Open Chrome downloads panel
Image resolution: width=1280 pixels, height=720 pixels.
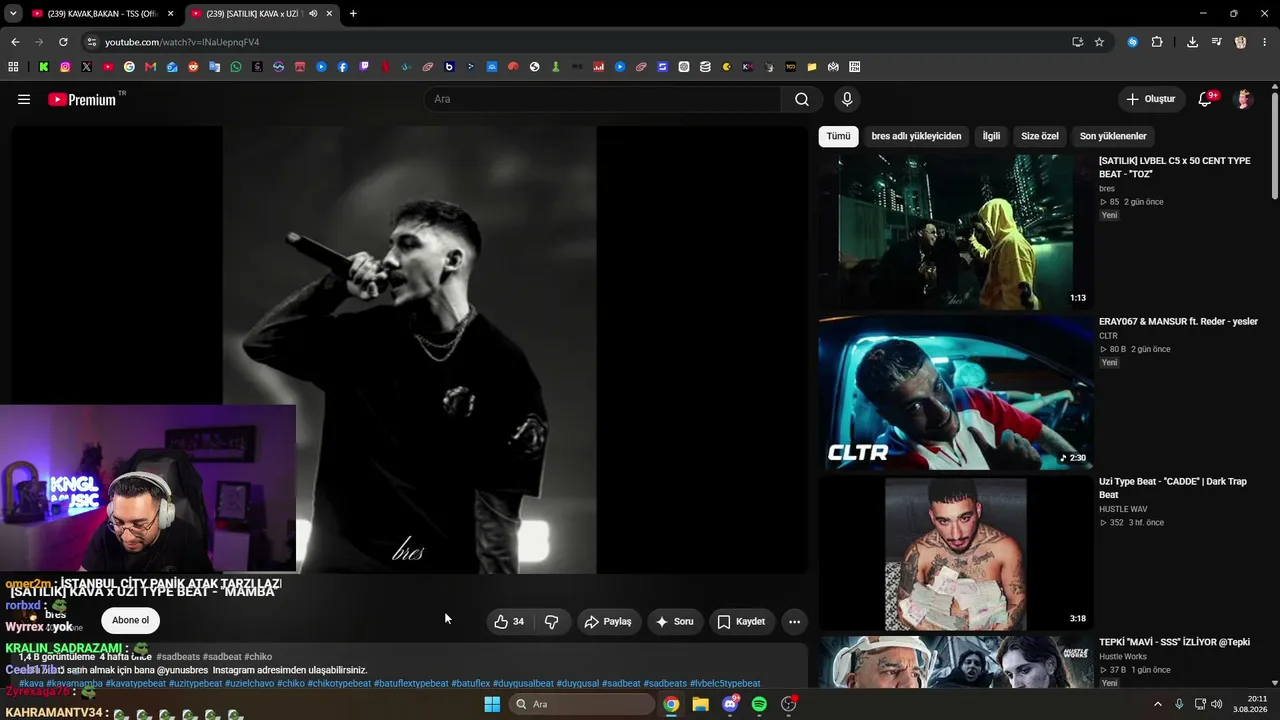pos(1192,42)
